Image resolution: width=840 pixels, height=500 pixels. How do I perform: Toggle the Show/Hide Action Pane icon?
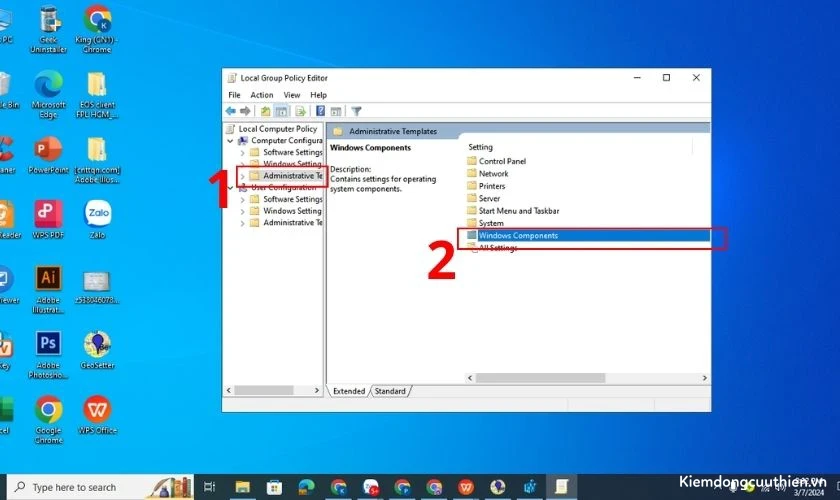coord(336,111)
